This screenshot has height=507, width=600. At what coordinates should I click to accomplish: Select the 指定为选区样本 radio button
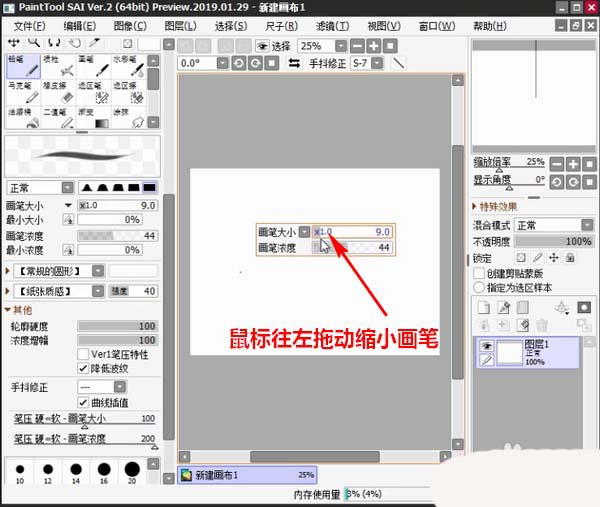coord(479,287)
